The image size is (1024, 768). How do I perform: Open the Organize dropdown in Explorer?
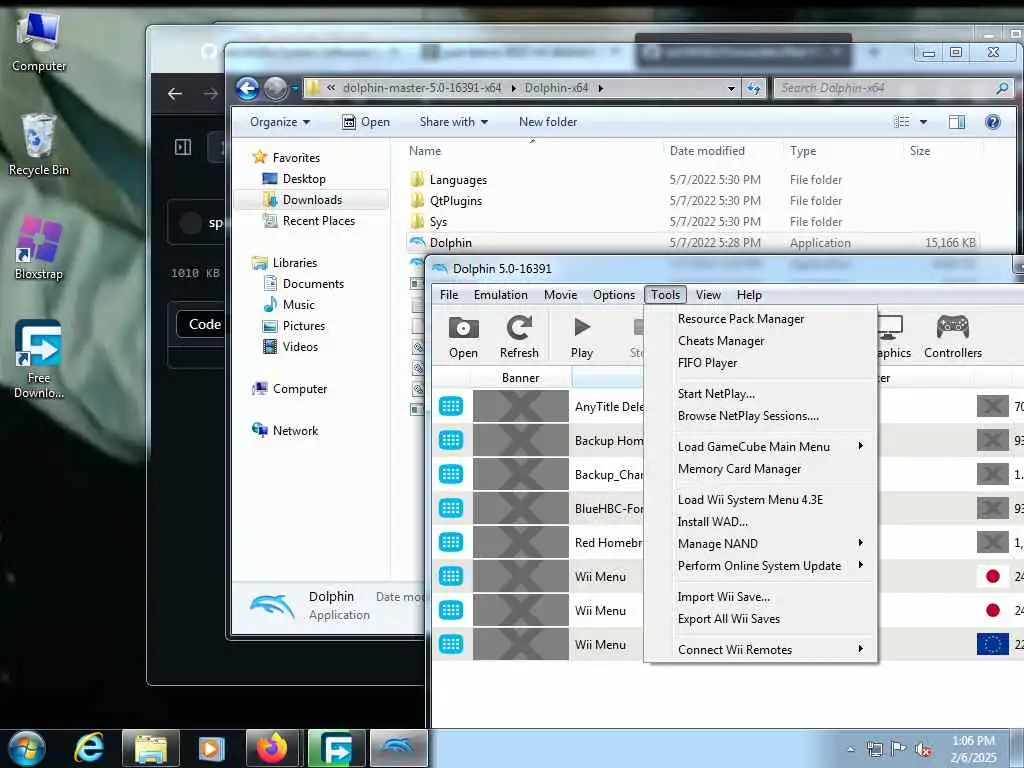pyautogui.click(x=280, y=122)
